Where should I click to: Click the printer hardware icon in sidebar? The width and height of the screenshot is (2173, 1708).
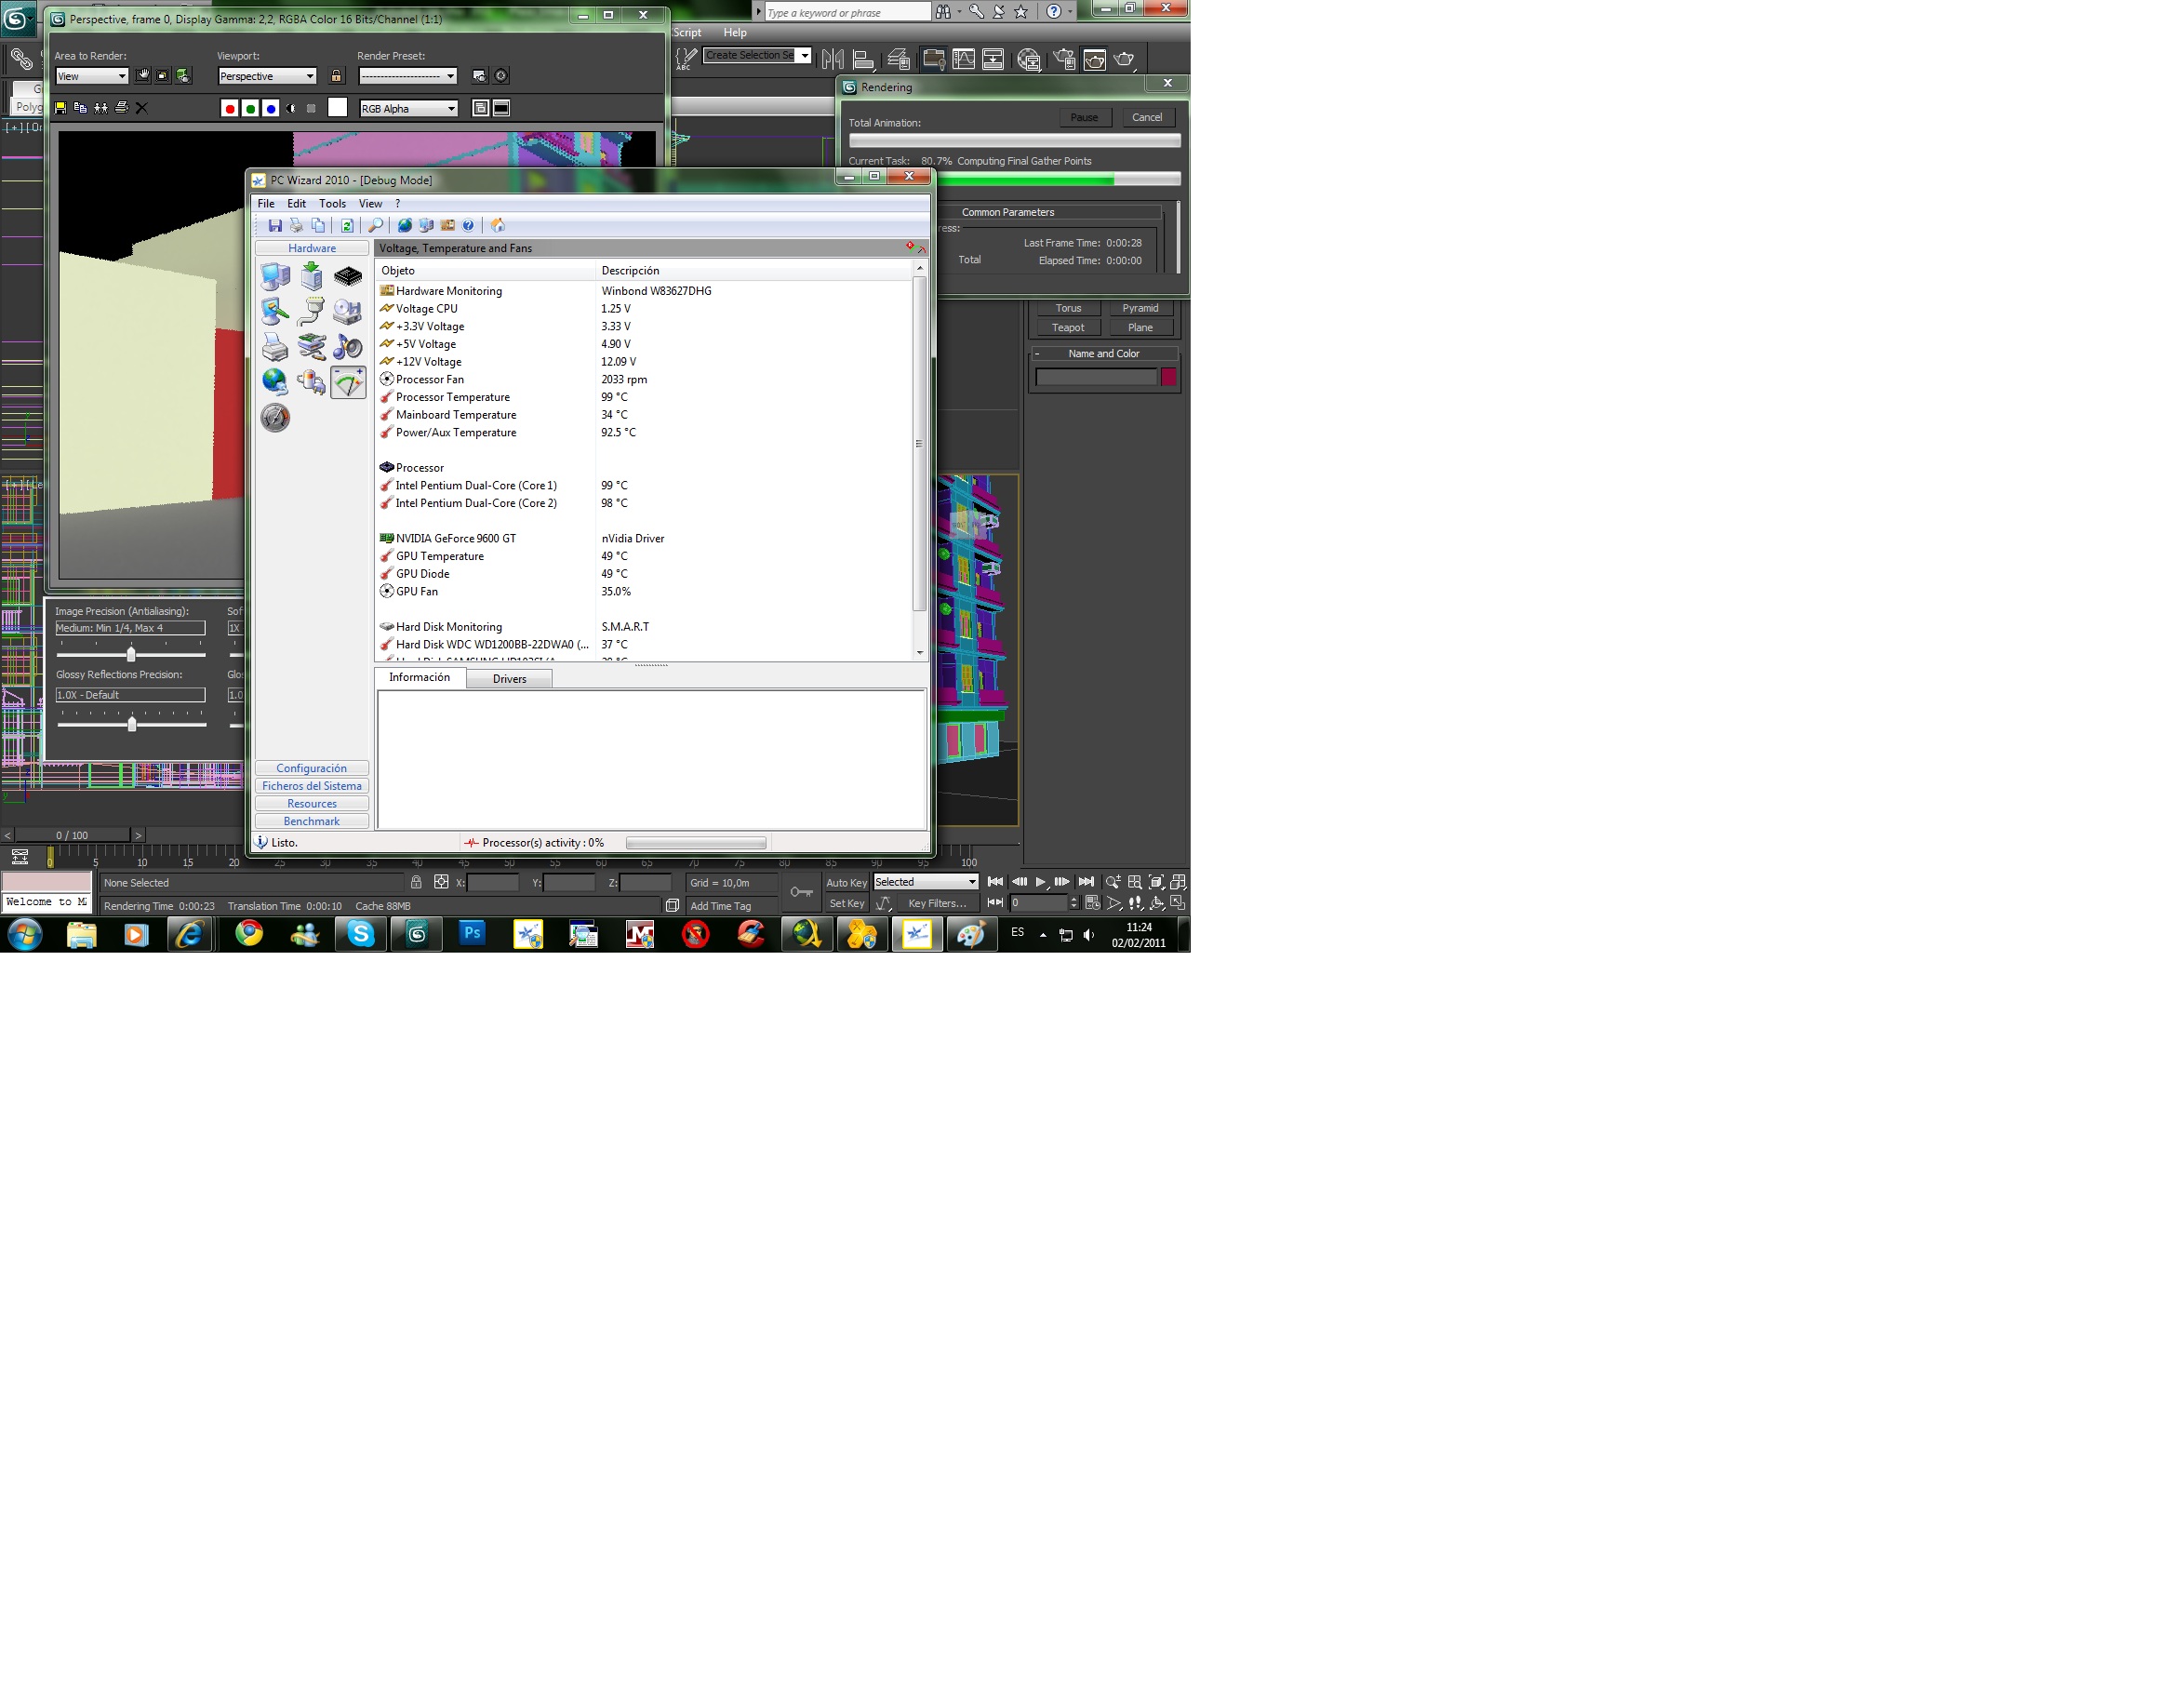click(x=275, y=346)
